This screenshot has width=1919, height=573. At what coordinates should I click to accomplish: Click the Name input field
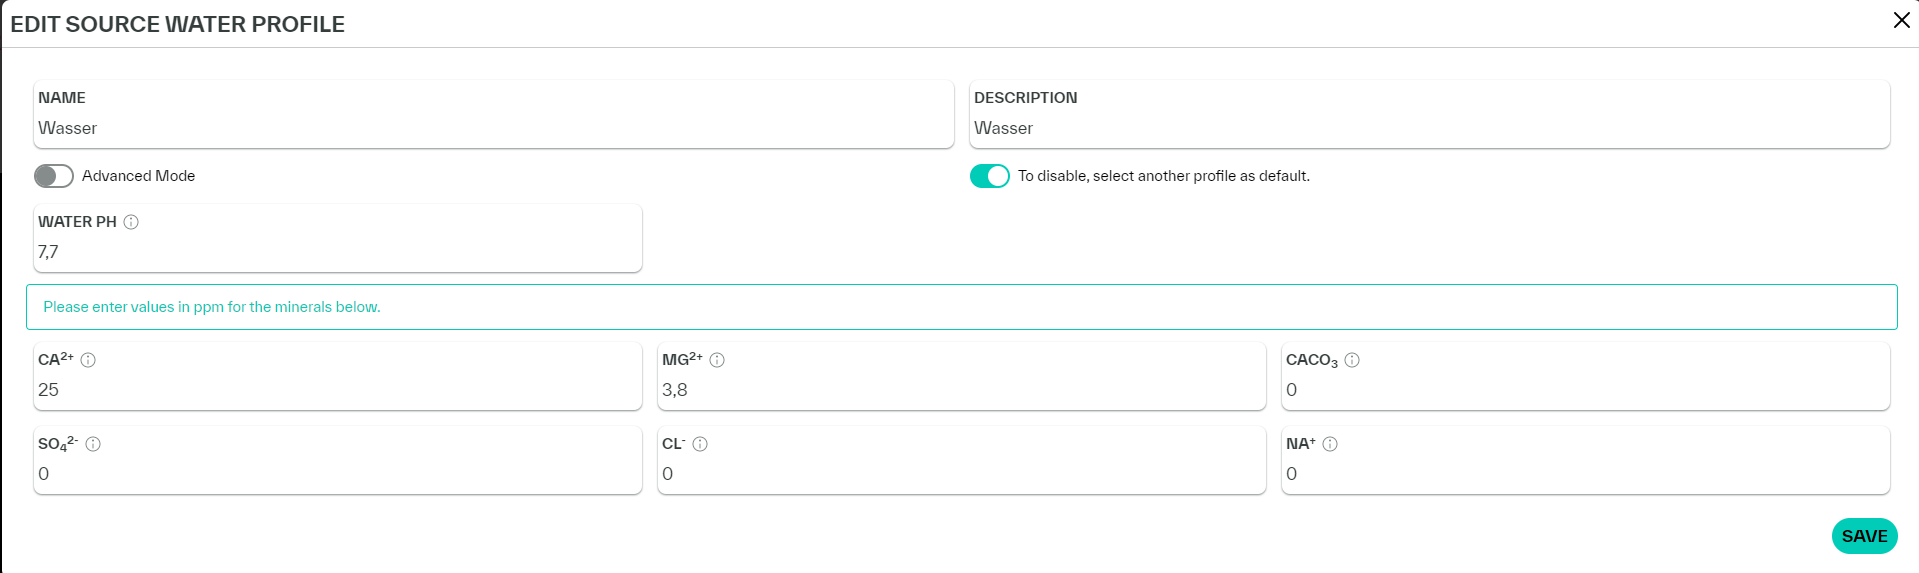coord(492,129)
